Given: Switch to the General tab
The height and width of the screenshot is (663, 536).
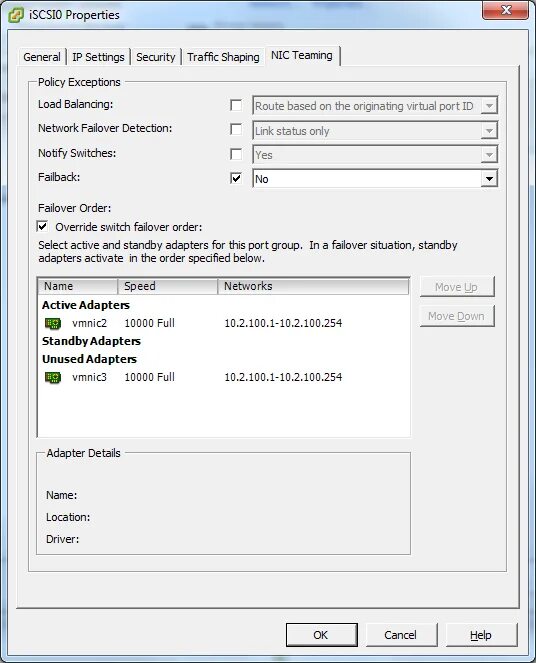Looking at the screenshot, I should click(42, 57).
